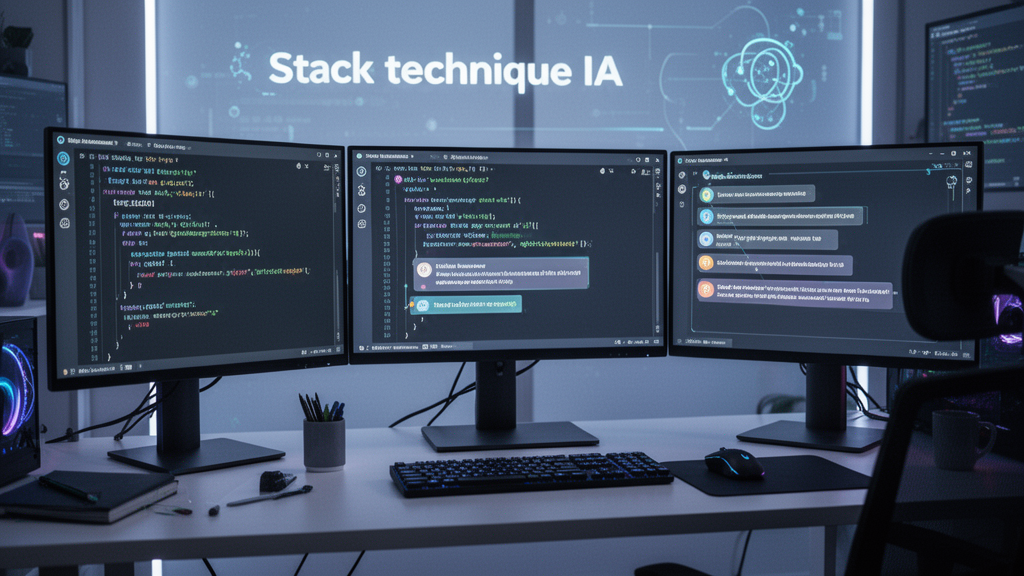The height and width of the screenshot is (576, 1024).
Task: Click the pink dot in the gray popup card
Action: [x=423, y=286]
